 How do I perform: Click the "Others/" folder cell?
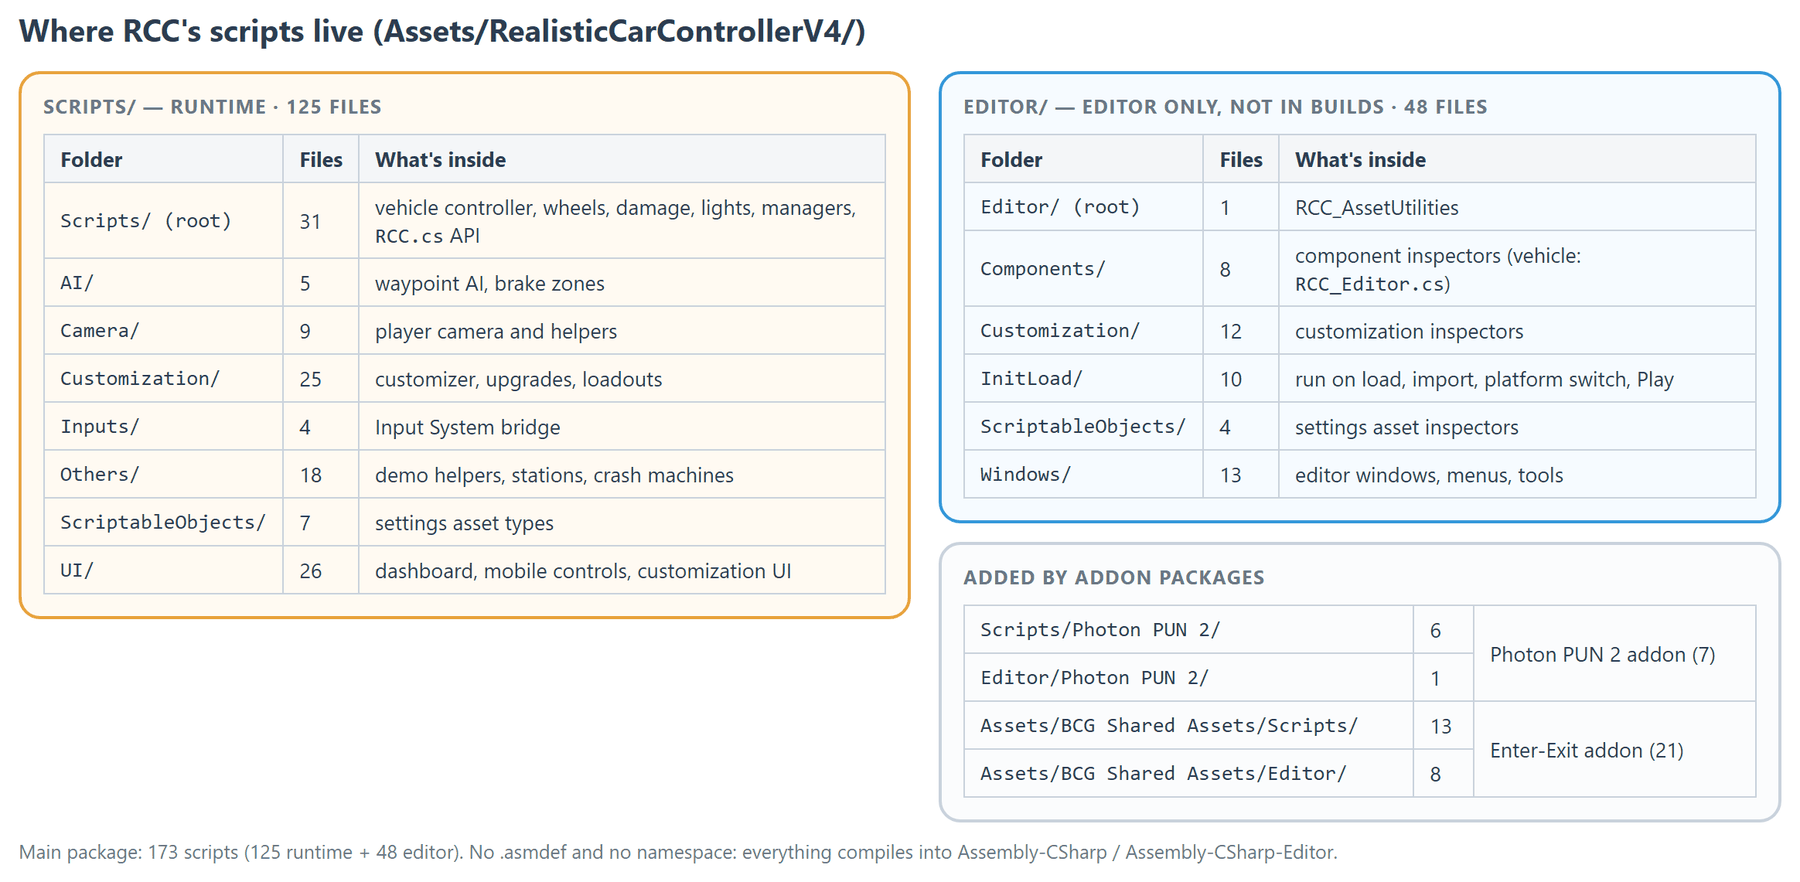(x=164, y=475)
